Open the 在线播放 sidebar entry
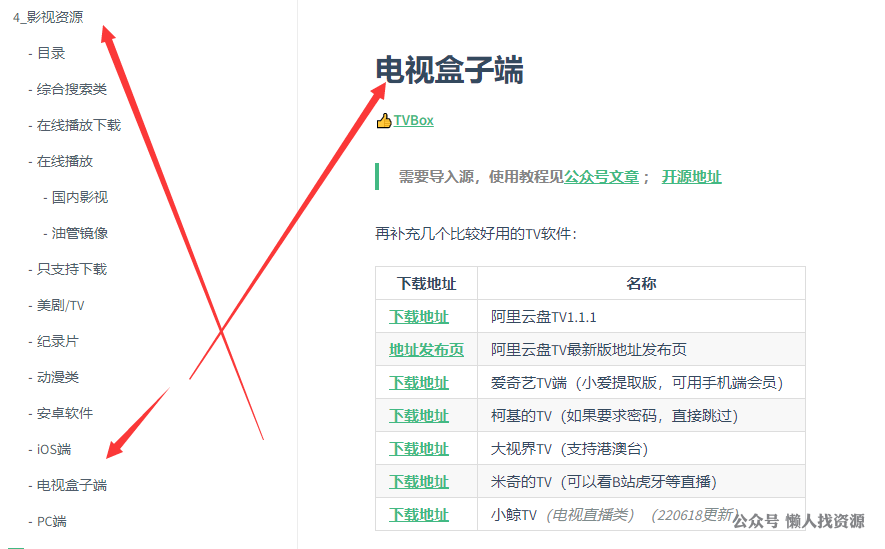The height and width of the screenshot is (549, 885). click(x=65, y=161)
